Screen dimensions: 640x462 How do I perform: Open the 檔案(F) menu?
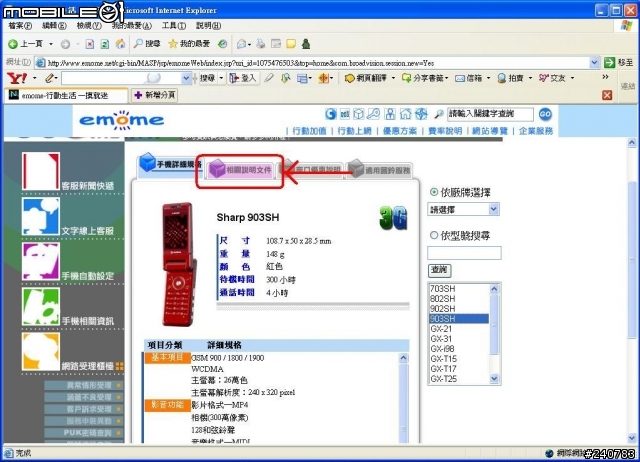point(20,26)
